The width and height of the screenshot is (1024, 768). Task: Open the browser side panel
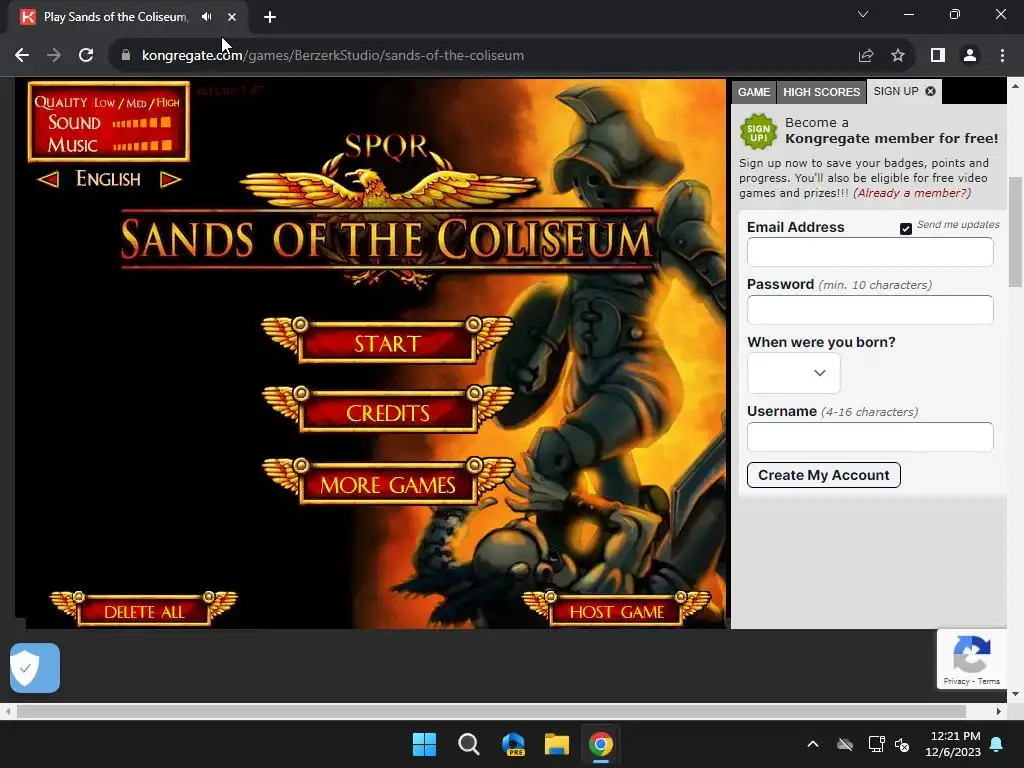(x=938, y=56)
